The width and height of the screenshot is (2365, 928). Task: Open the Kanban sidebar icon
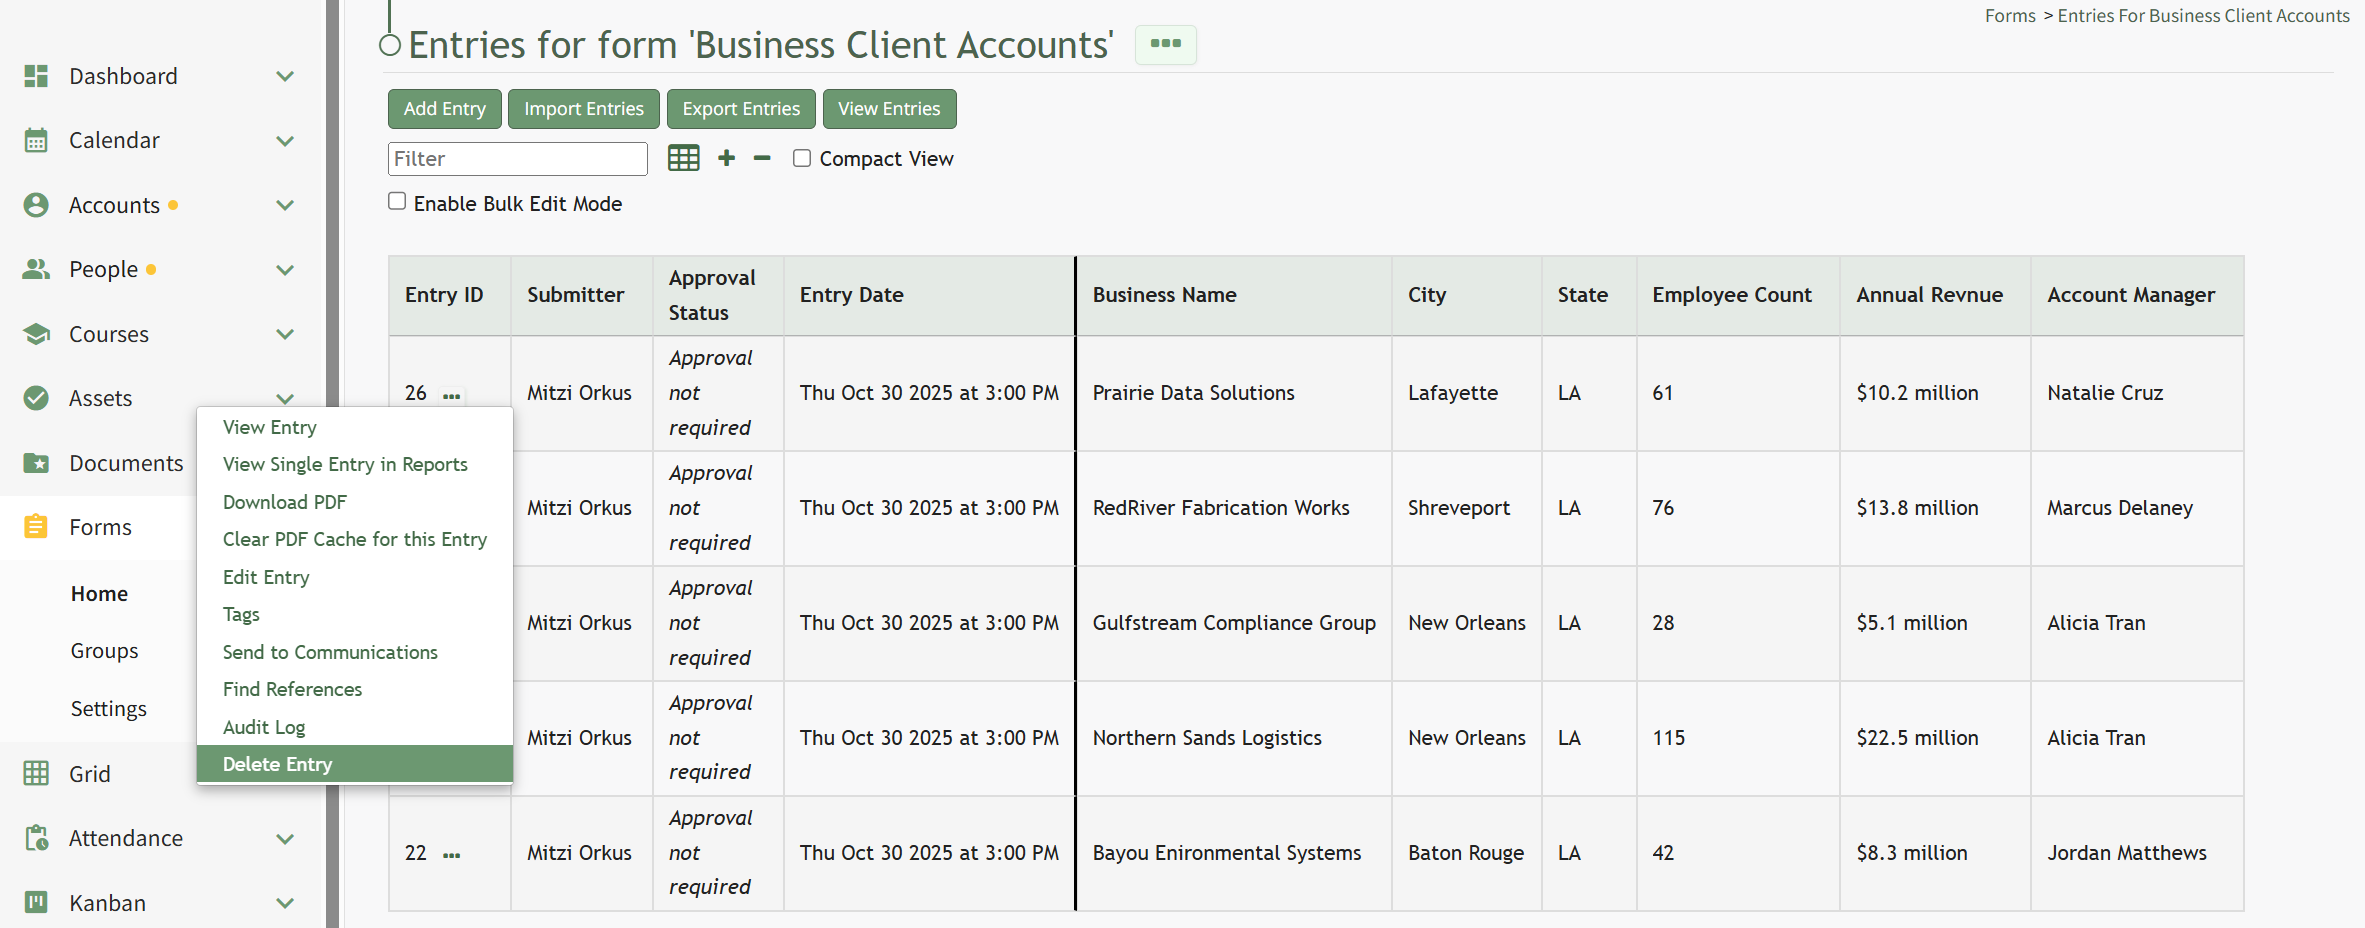[36, 902]
